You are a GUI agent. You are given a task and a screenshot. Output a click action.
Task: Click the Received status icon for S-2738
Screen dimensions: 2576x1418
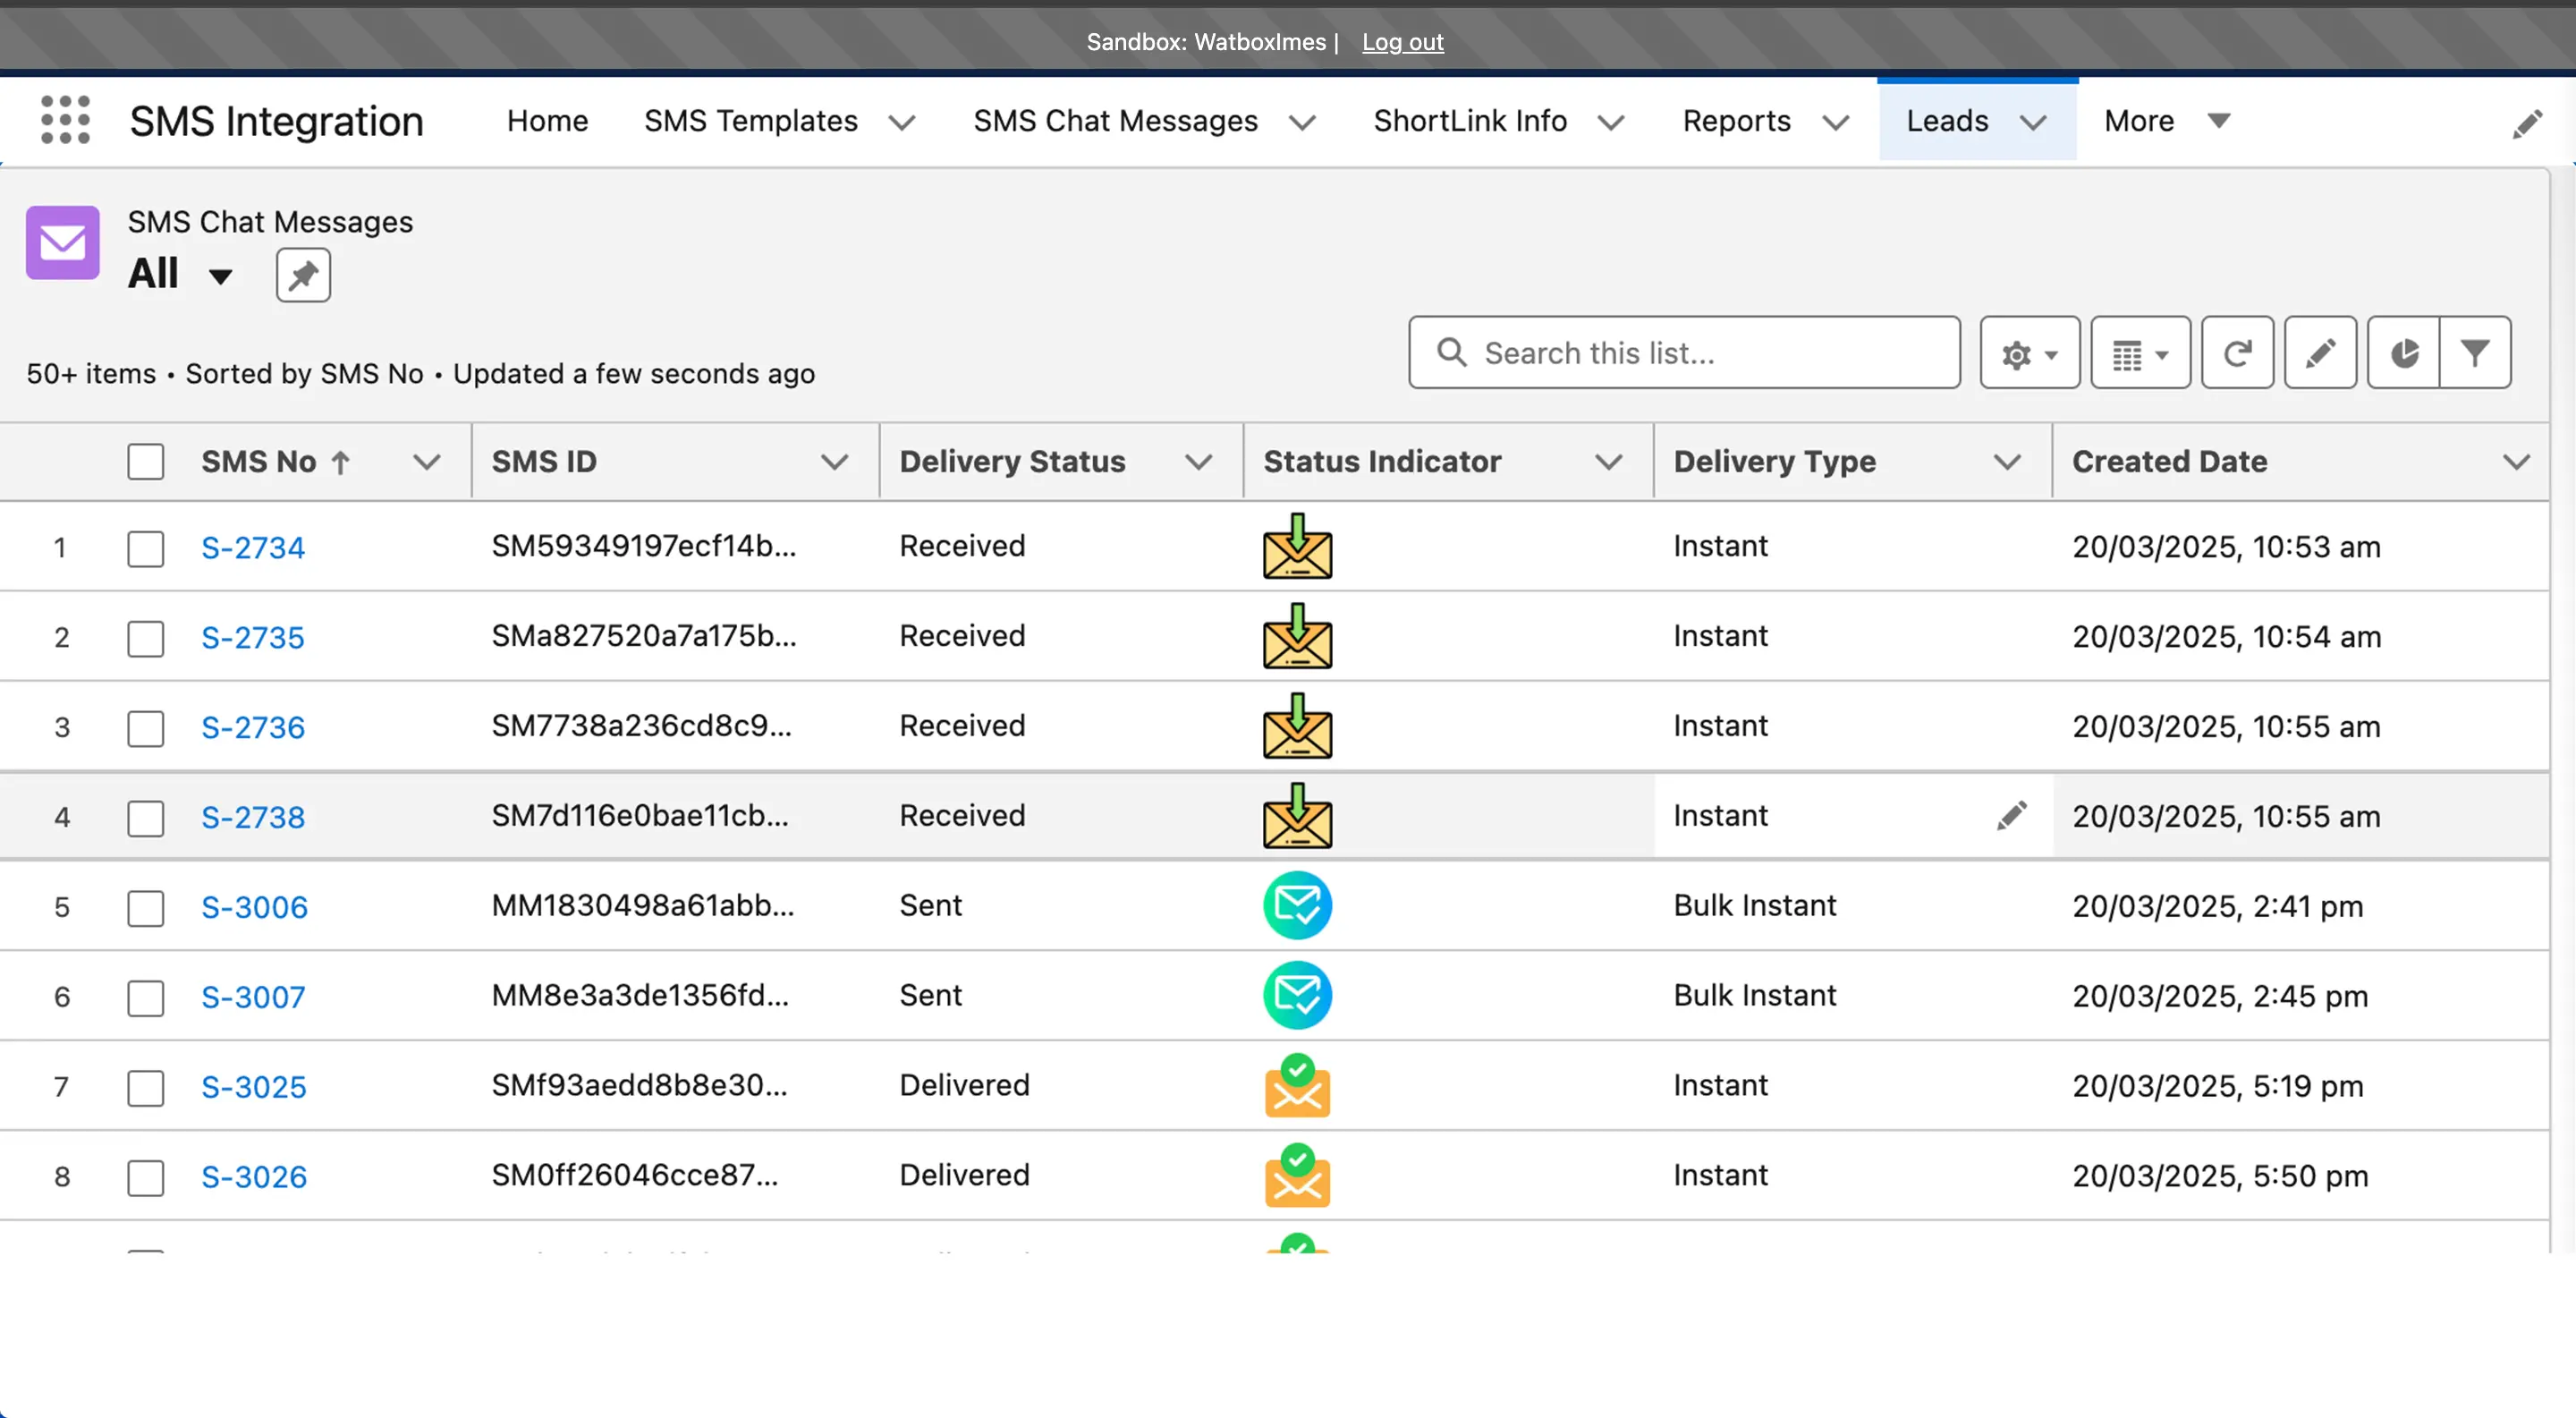pyautogui.click(x=1297, y=816)
